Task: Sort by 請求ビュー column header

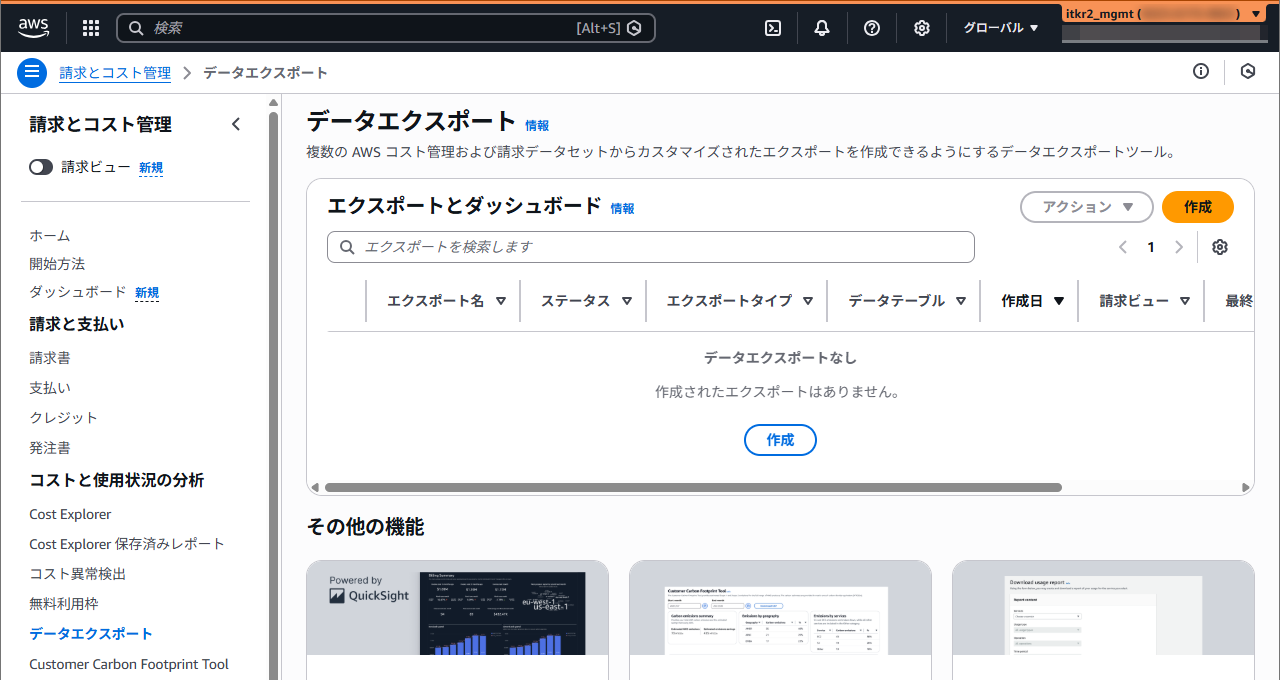Action: pyautogui.click(x=1145, y=301)
